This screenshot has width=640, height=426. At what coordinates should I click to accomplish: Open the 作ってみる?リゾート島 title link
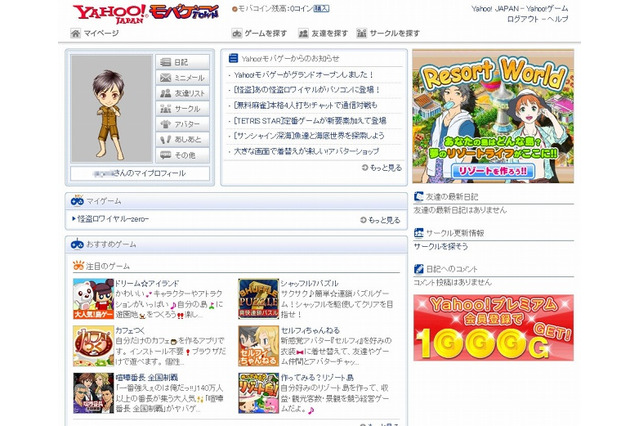tap(317, 377)
